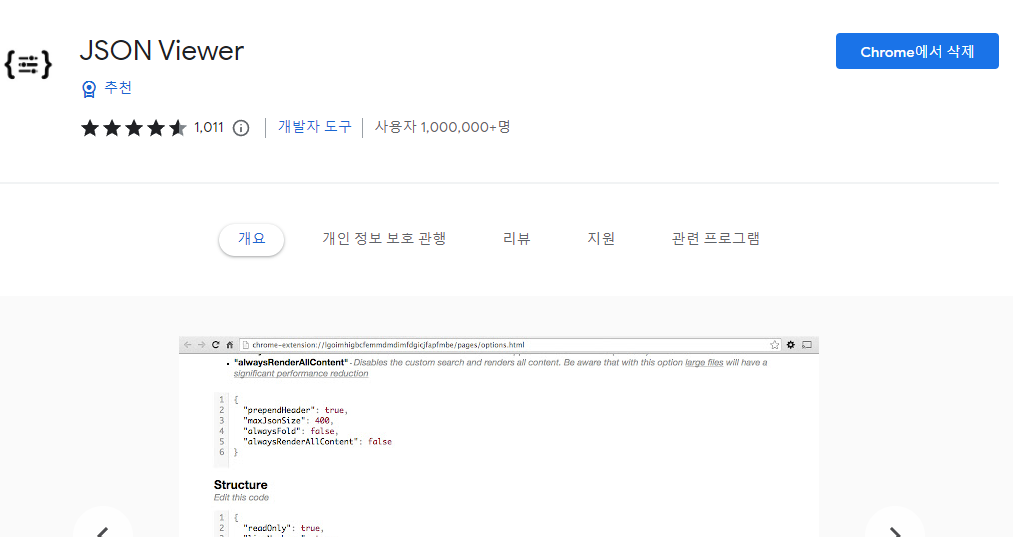Click bookmark star icon in preview screenshot
The image size is (1013, 537).
click(775, 345)
